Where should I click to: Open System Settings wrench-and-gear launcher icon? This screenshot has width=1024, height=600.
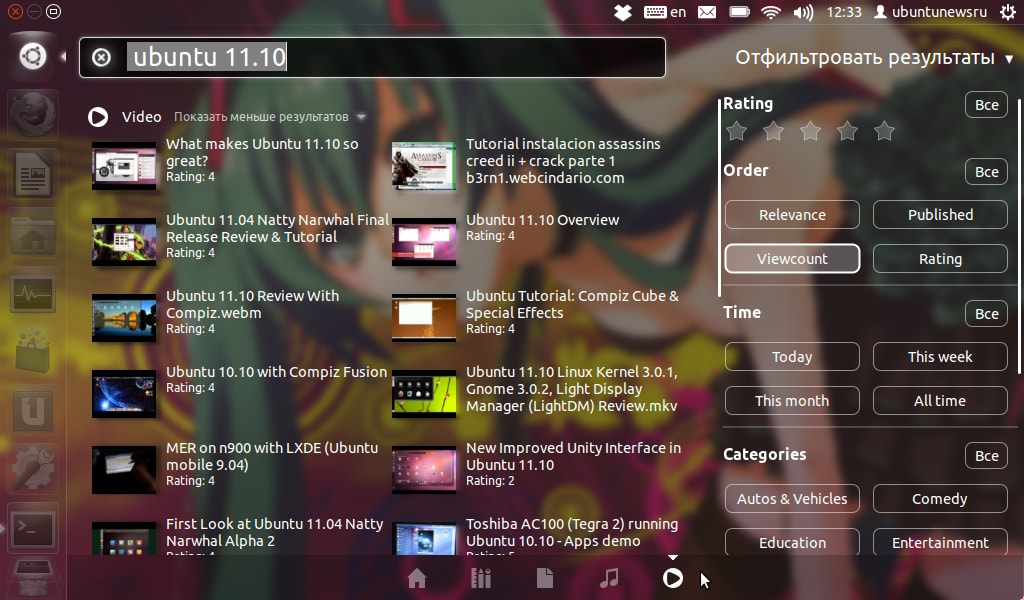tap(33, 469)
